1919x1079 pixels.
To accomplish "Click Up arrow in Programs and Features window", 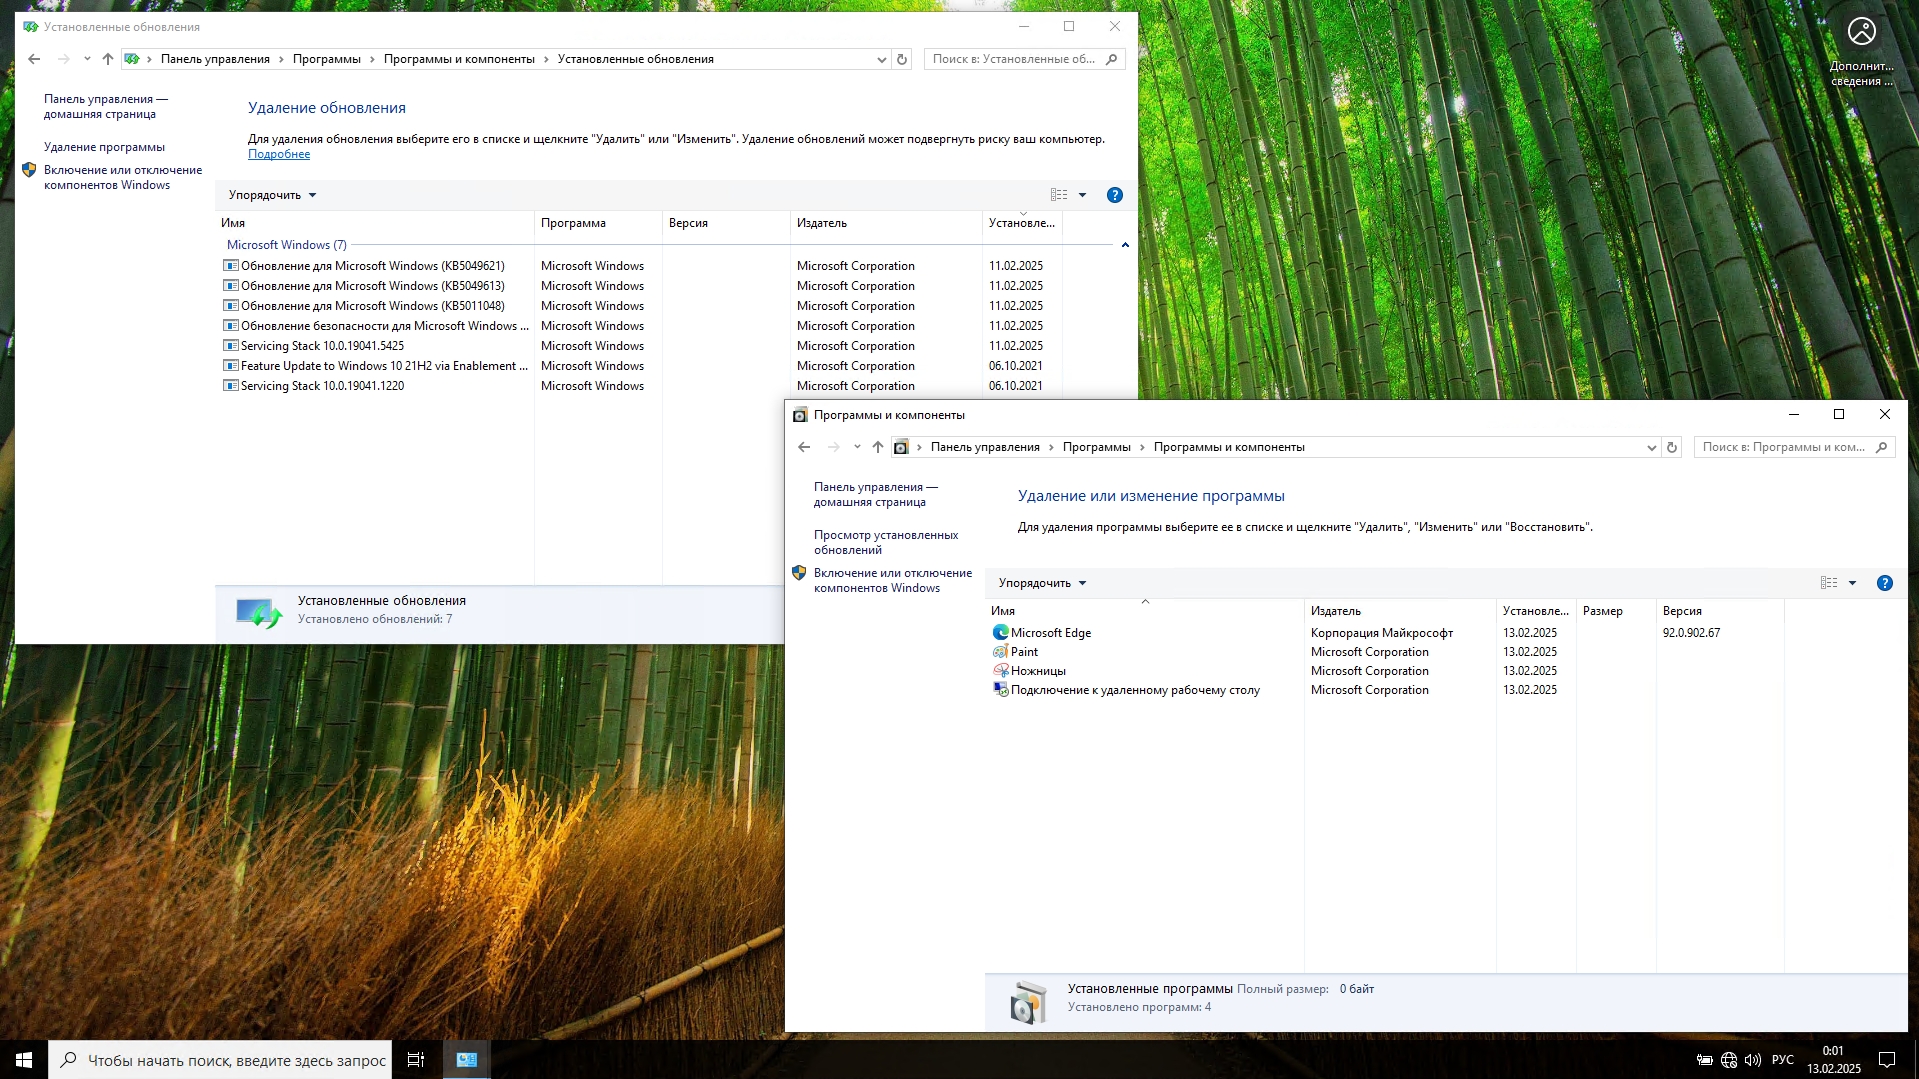I will pyautogui.click(x=878, y=447).
